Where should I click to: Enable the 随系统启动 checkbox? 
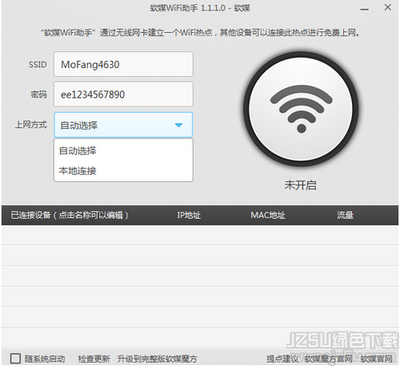pyautogui.click(x=15, y=359)
